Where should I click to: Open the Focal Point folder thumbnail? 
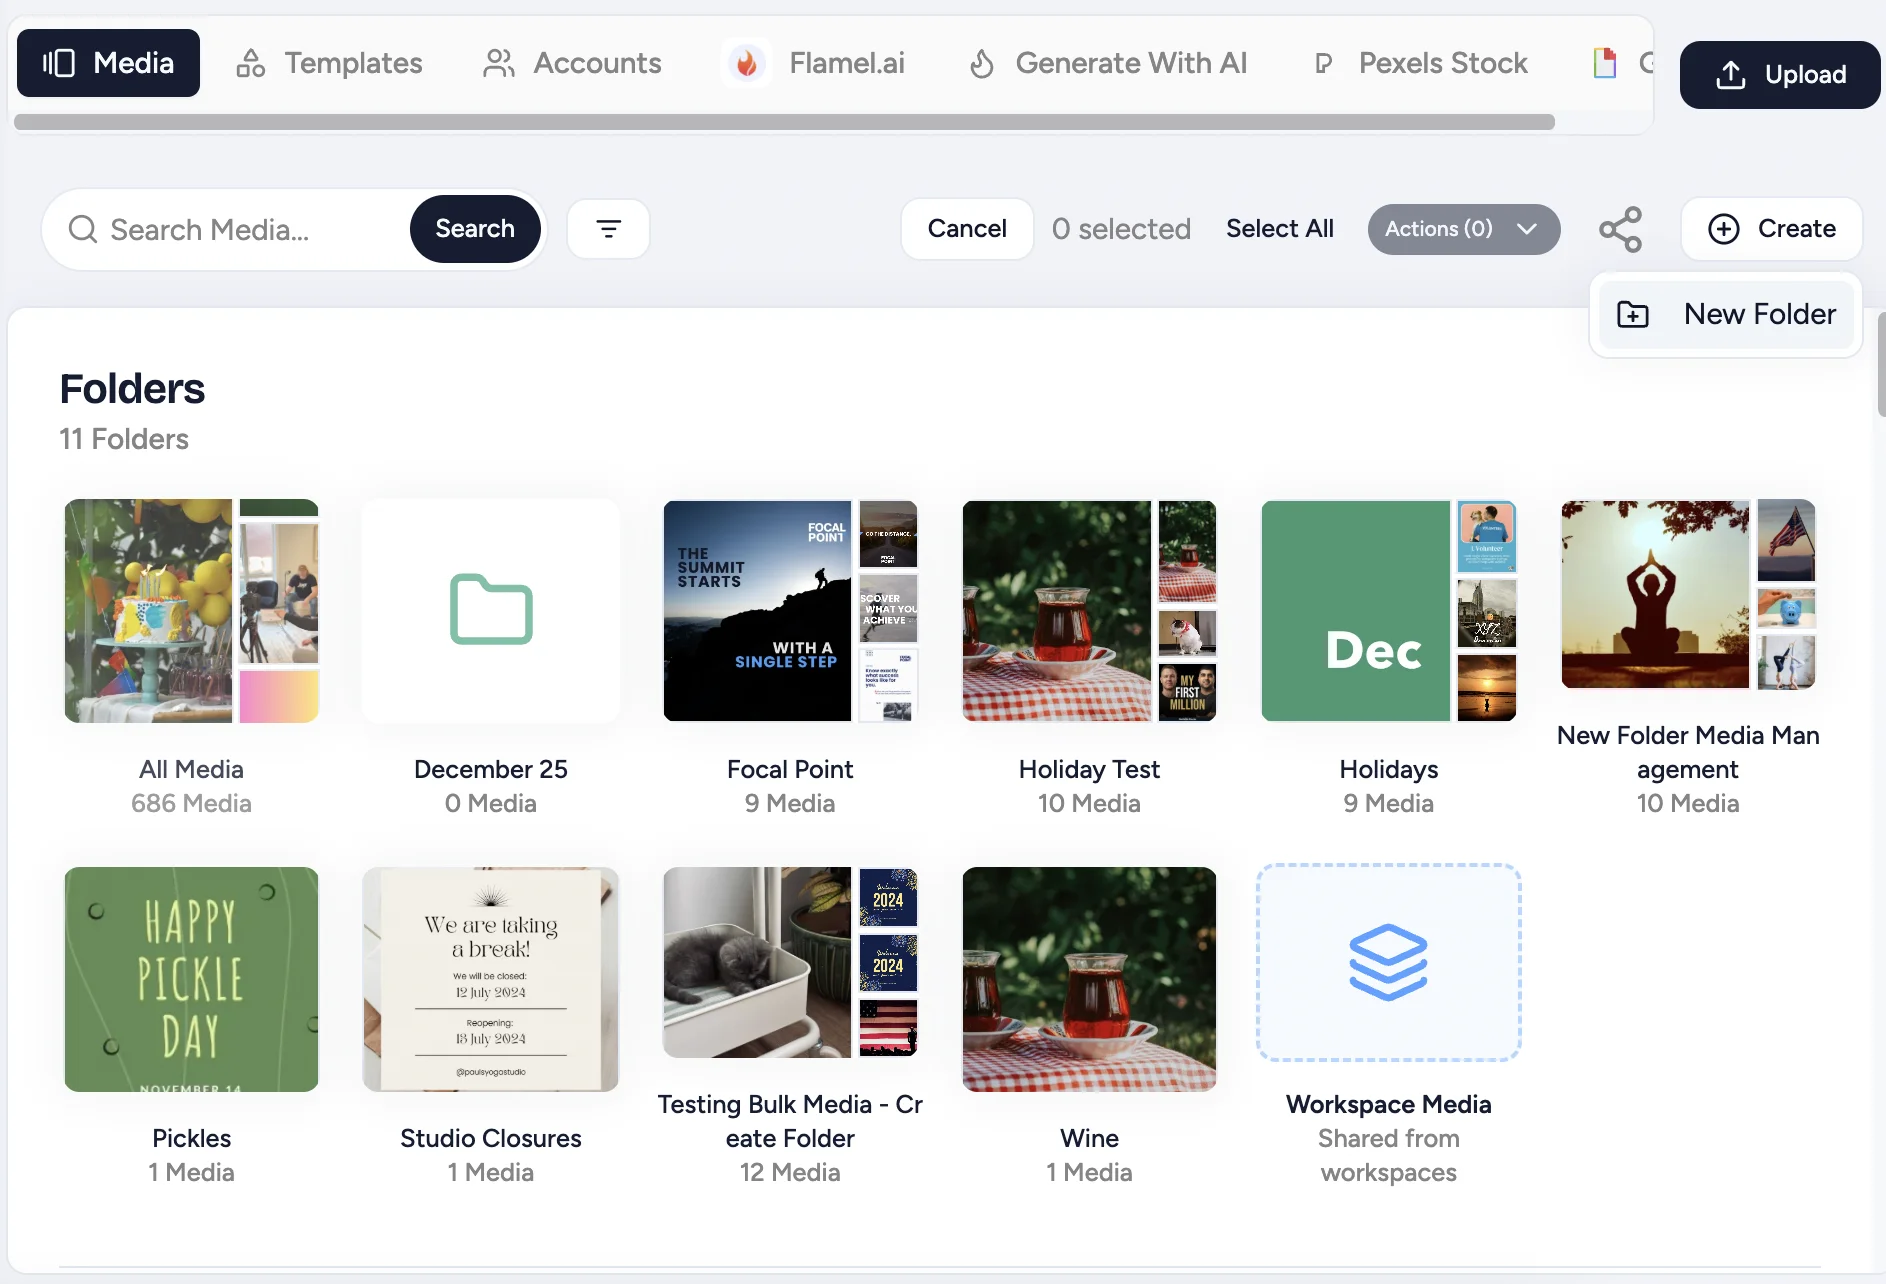[x=790, y=611]
